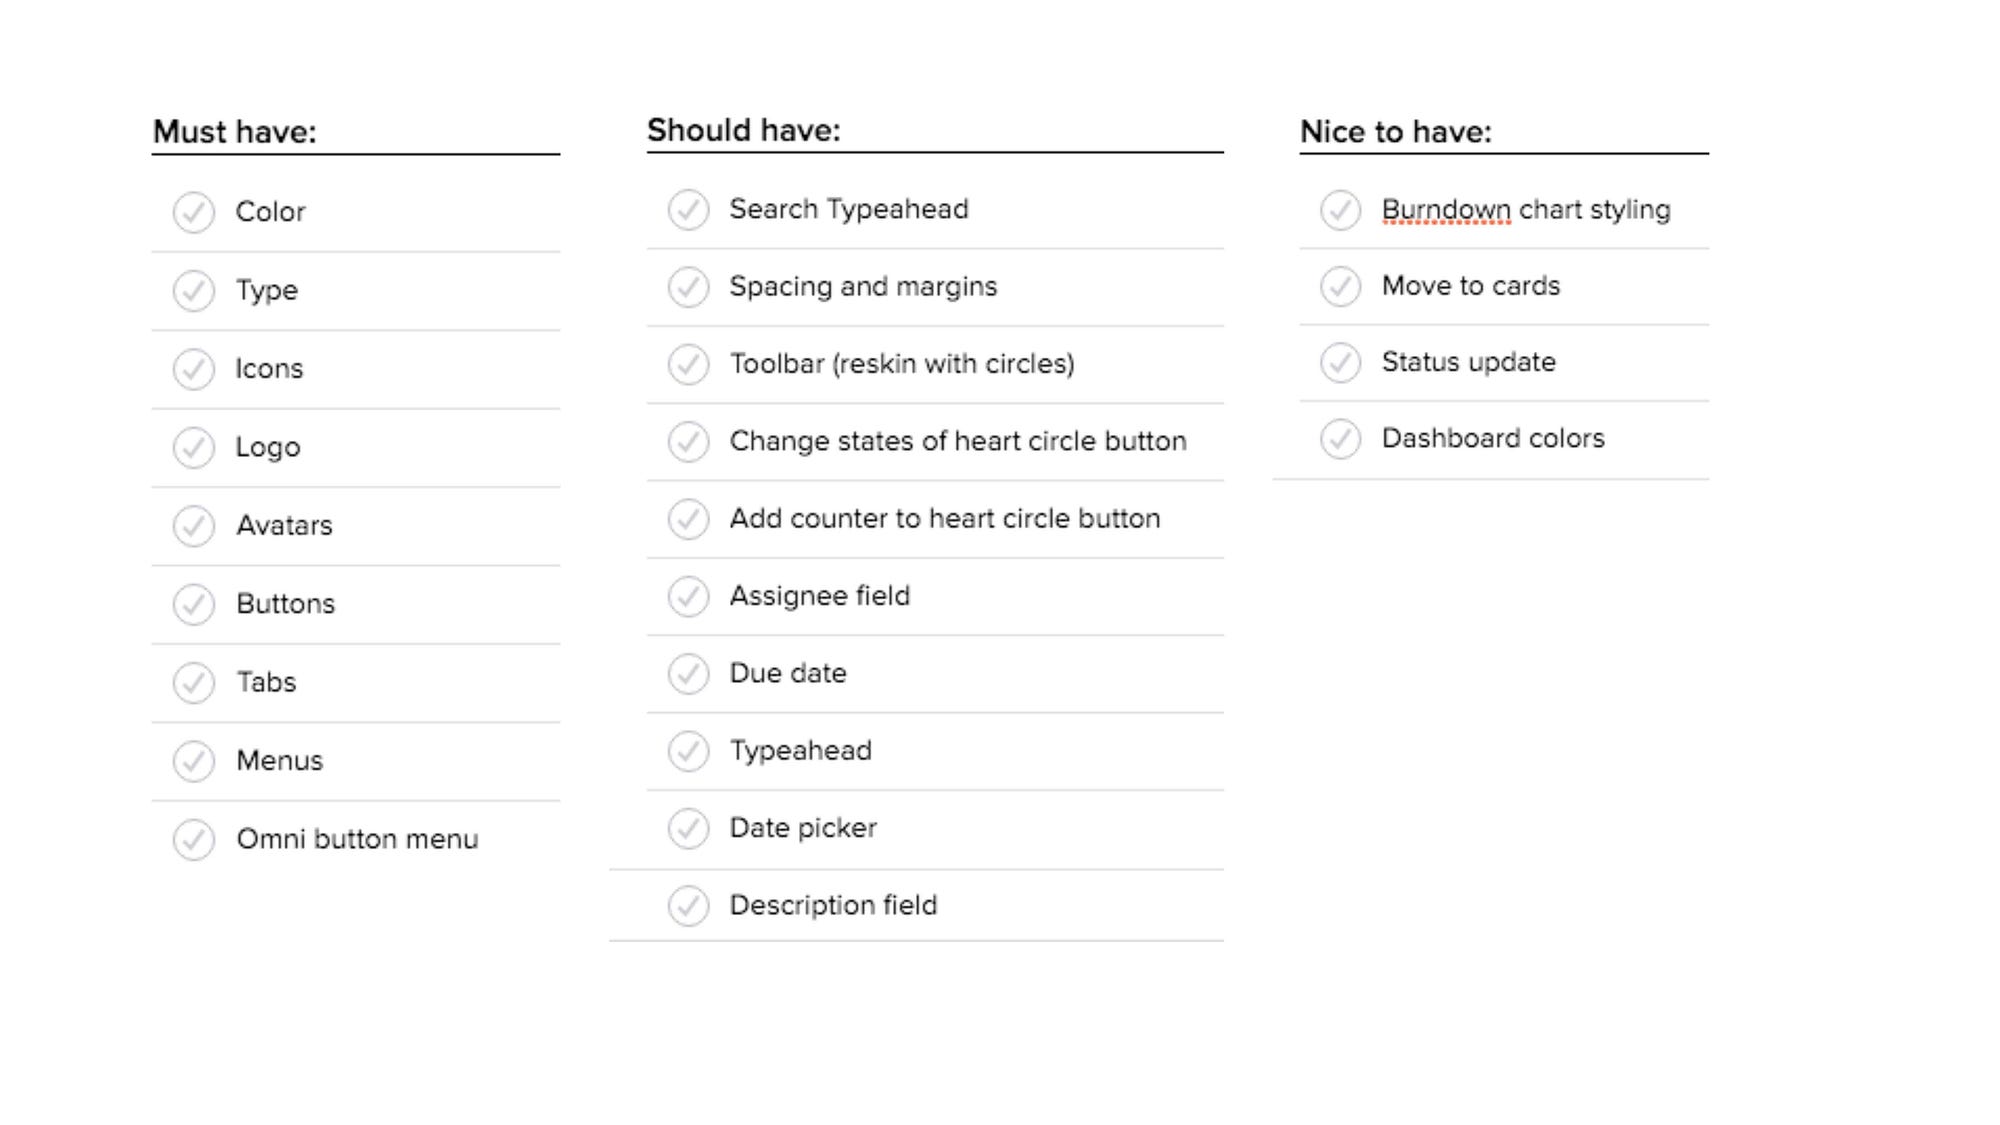Complete the Toolbar reskin task circle

click(x=688, y=364)
